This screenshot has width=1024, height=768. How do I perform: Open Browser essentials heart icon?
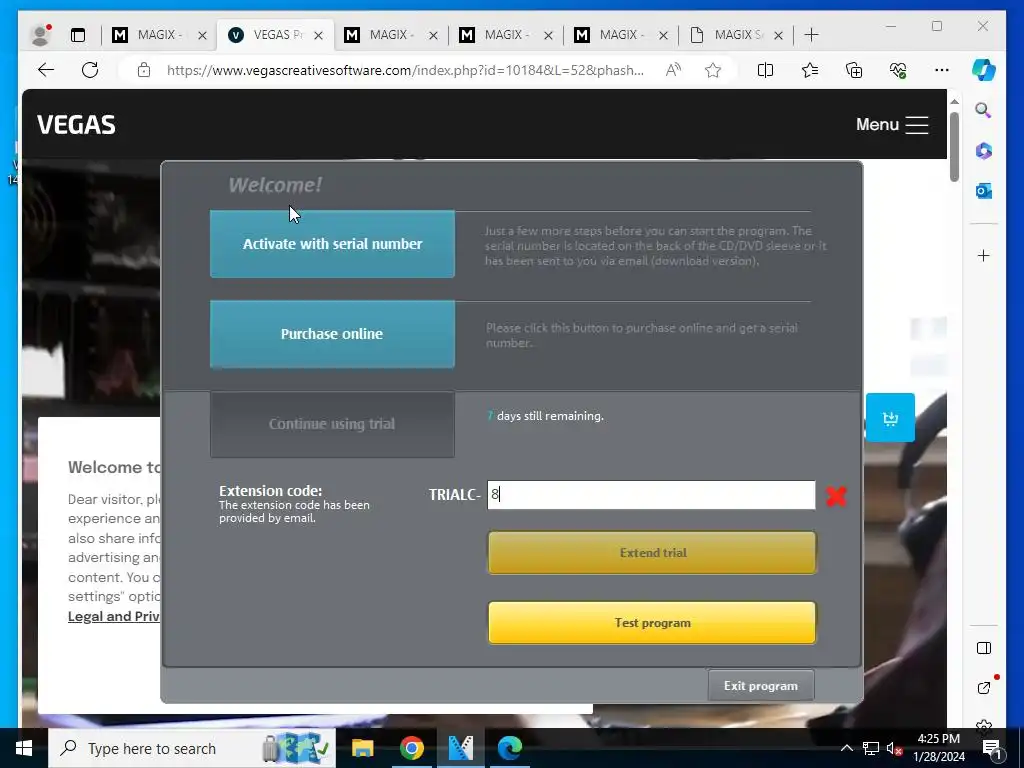(x=898, y=70)
